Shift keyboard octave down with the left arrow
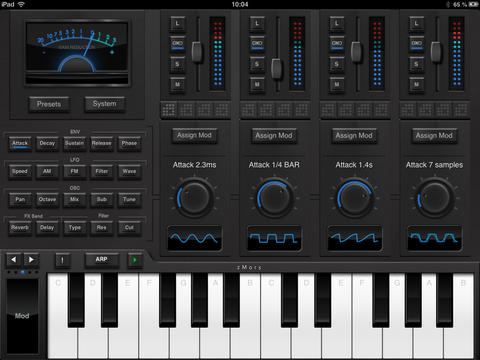 (14, 260)
